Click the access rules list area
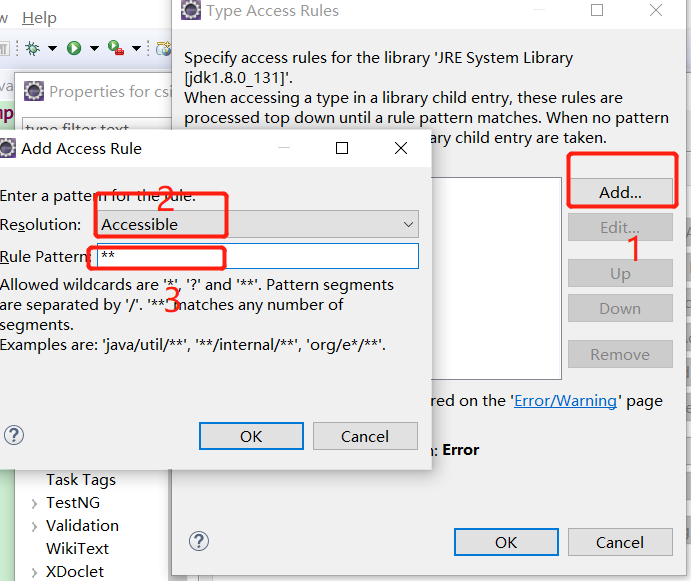Screen dimensions: 691x581 (x=496, y=278)
